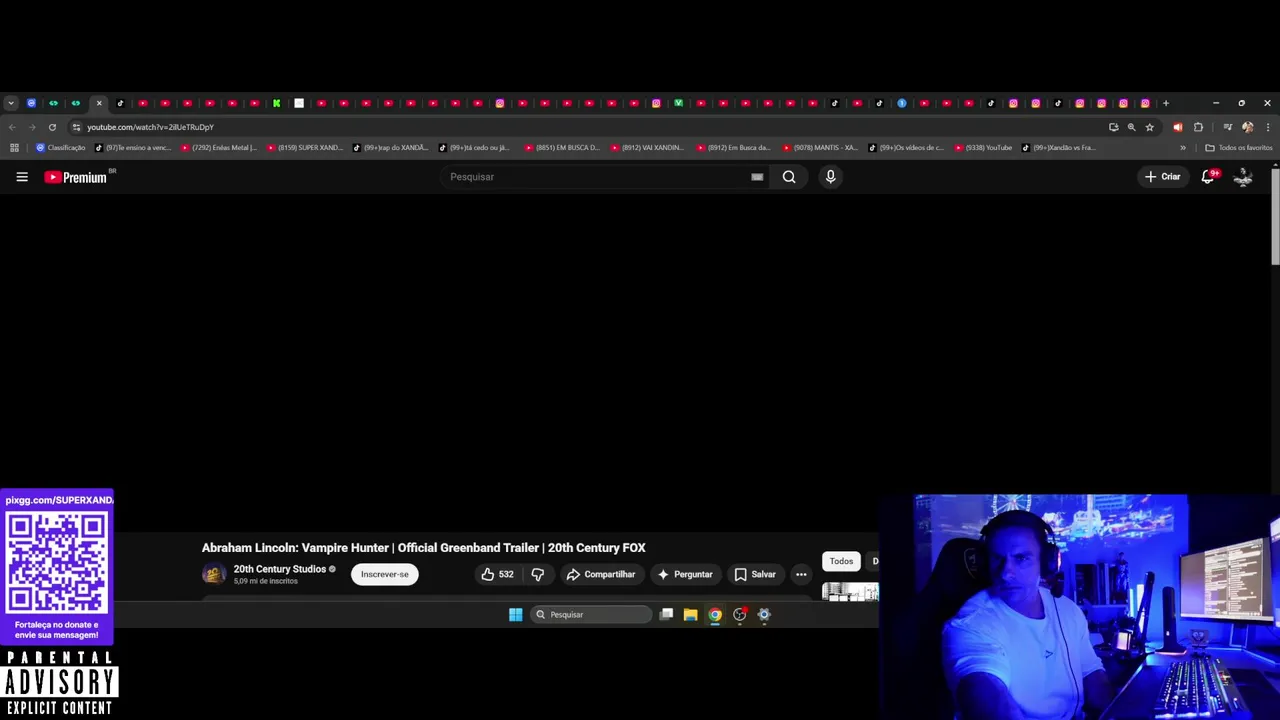The width and height of the screenshot is (1280, 720).
Task: Open the Criar menu
Action: pos(1163,177)
